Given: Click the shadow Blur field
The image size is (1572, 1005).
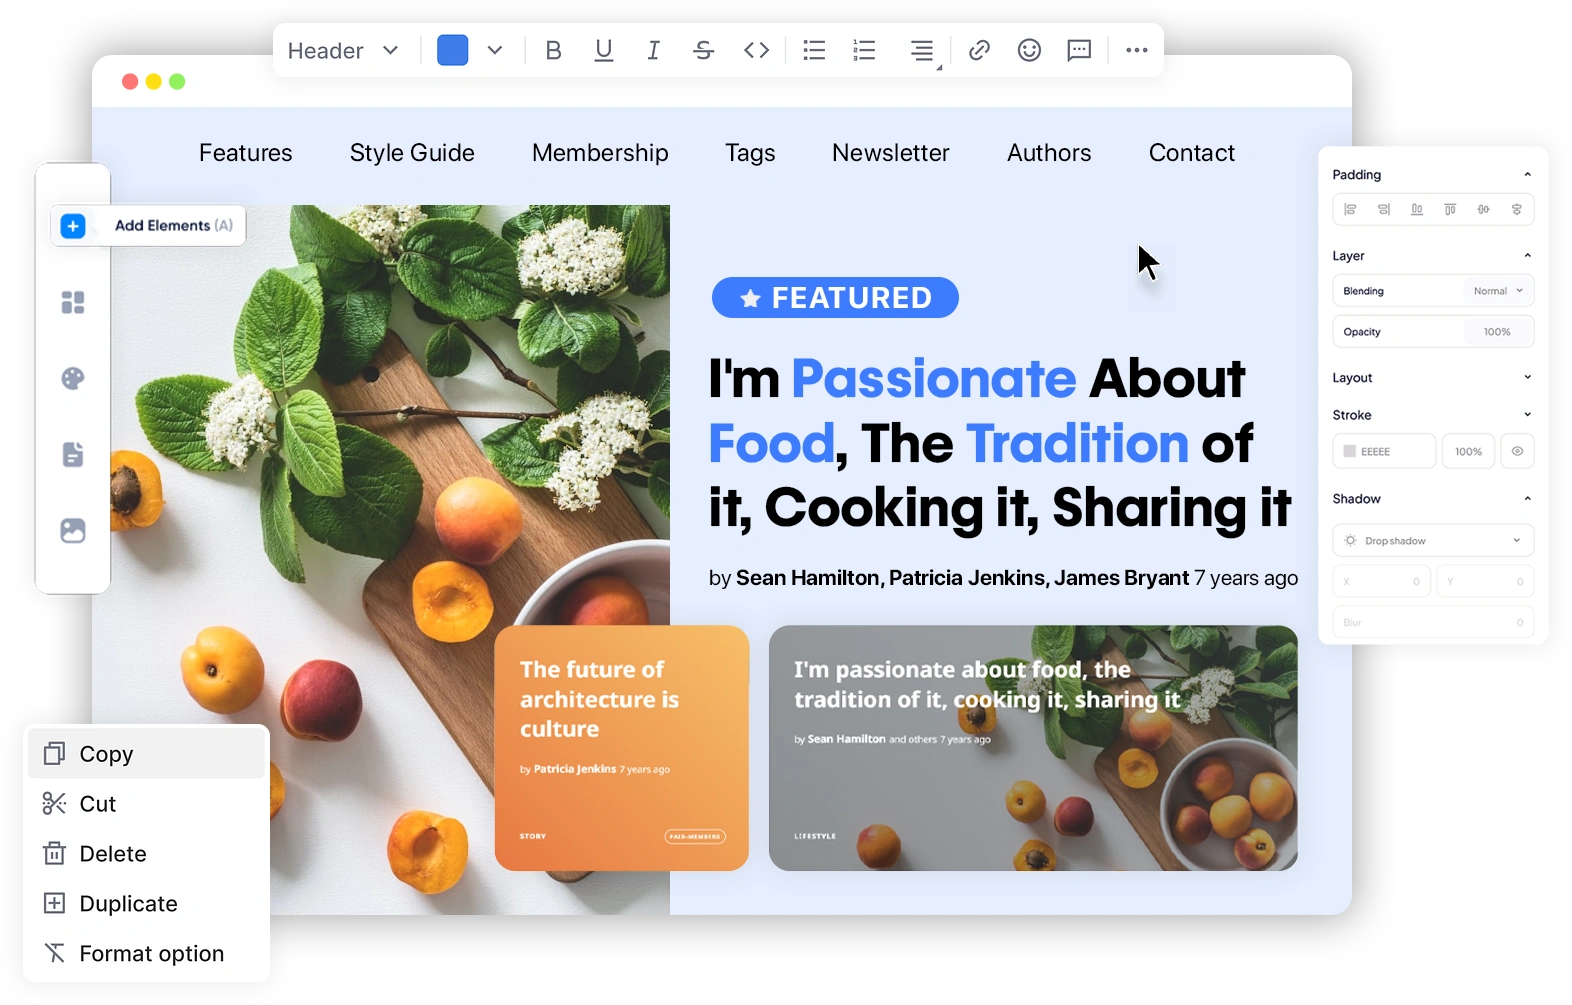Looking at the screenshot, I should coord(1433,622).
